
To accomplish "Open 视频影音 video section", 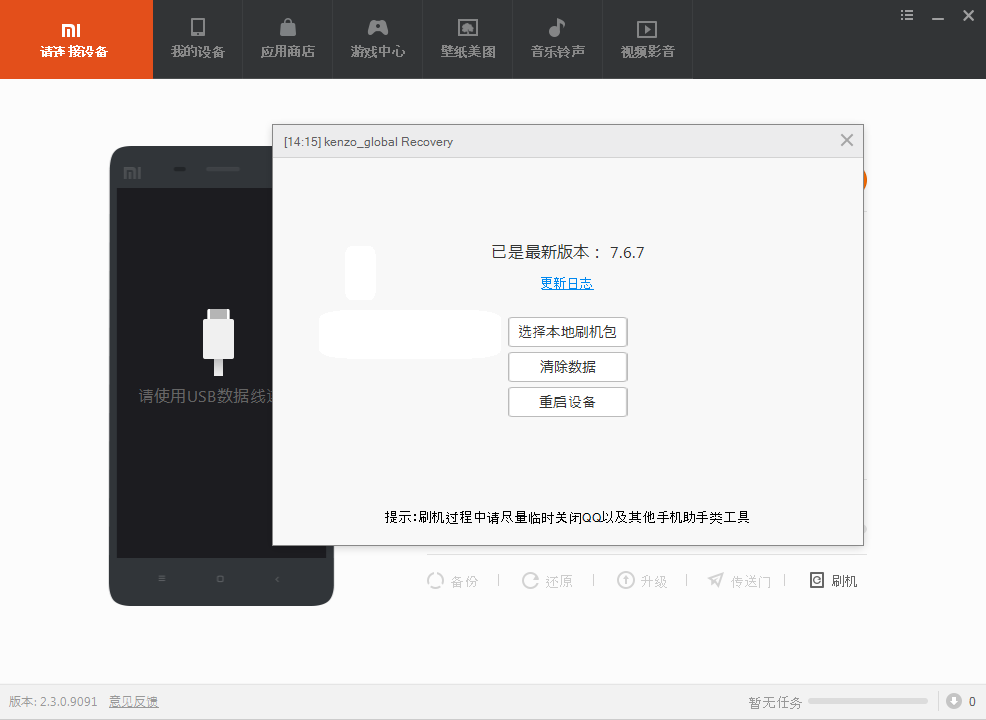I will tap(647, 29).
